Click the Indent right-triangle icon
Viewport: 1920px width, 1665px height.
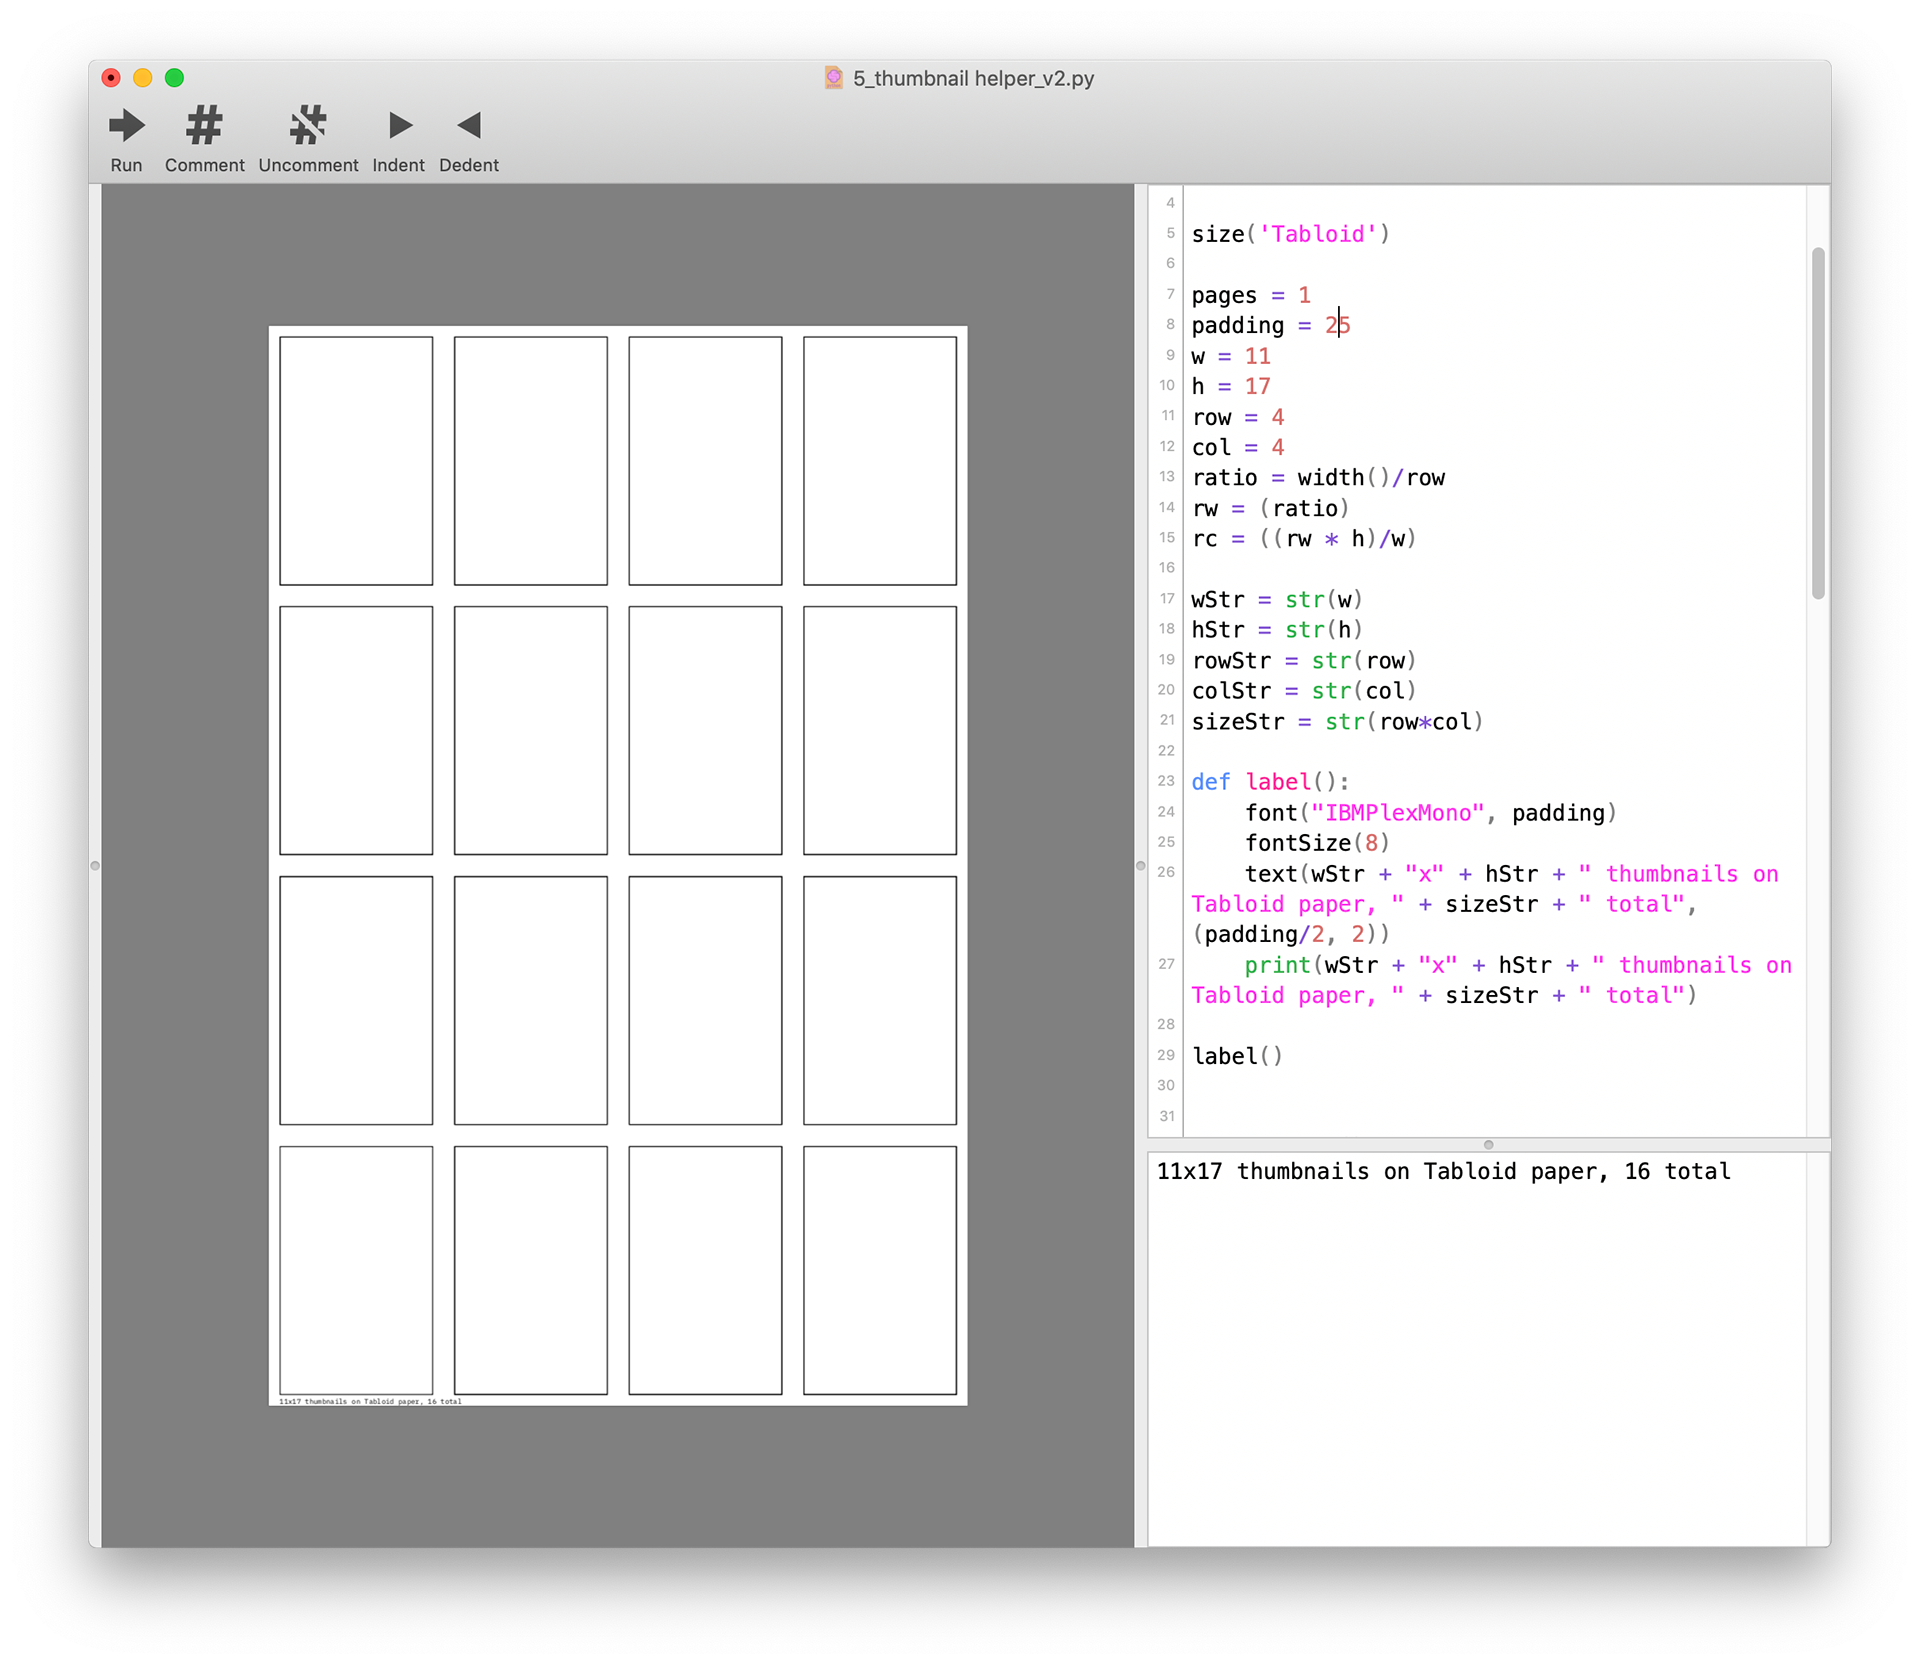pyautogui.click(x=399, y=126)
